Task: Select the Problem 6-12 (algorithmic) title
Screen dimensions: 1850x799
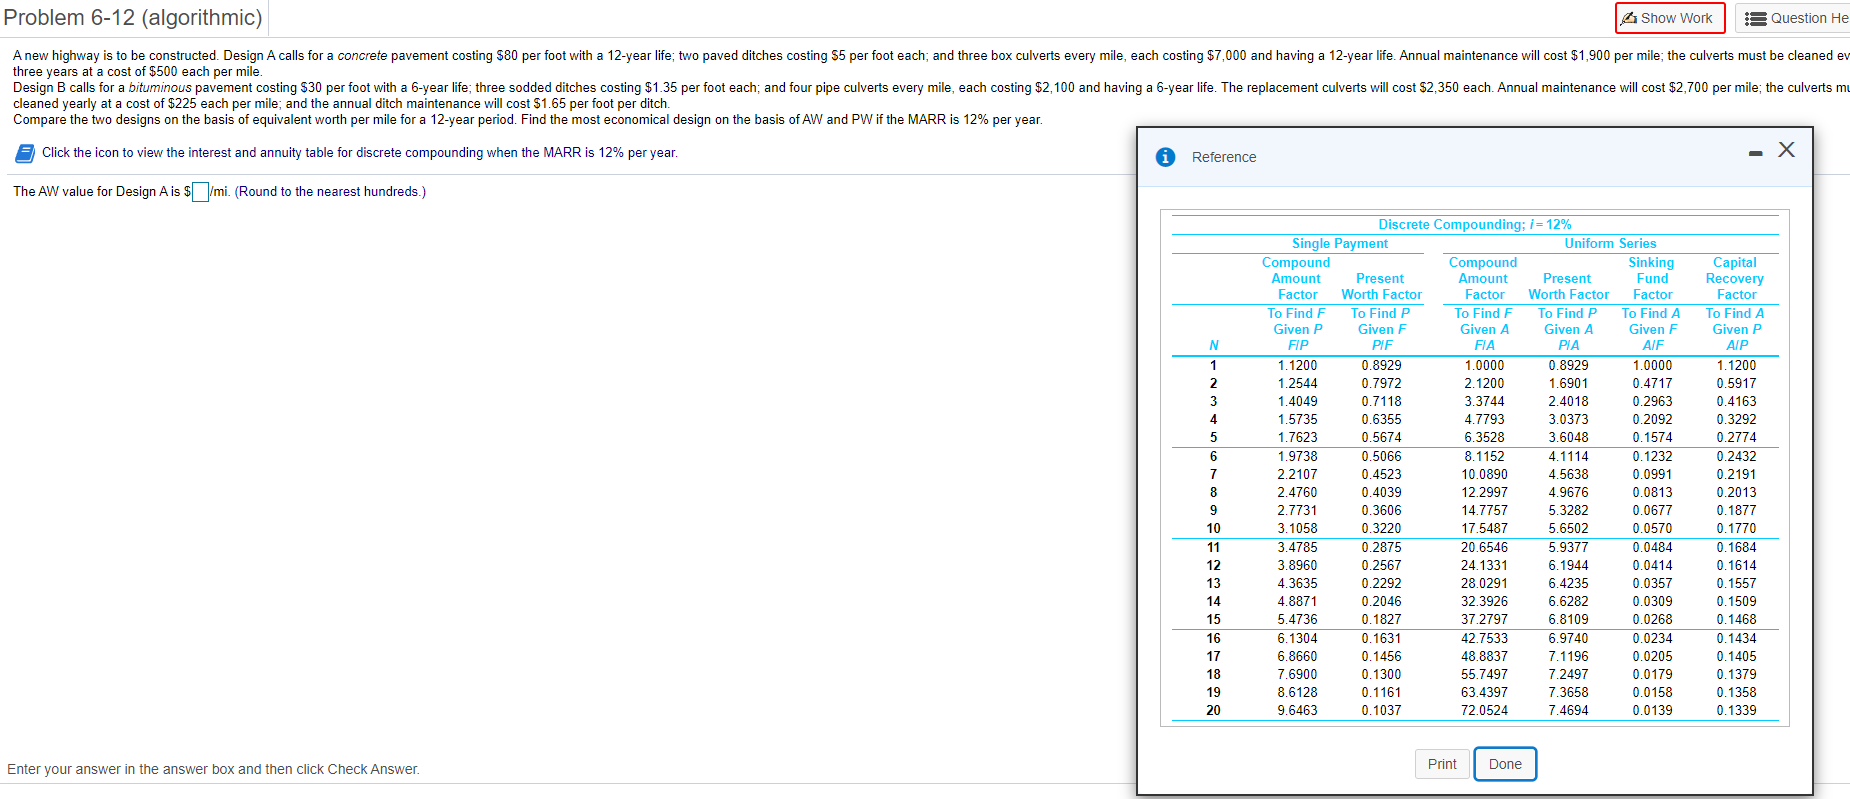Action: (133, 18)
